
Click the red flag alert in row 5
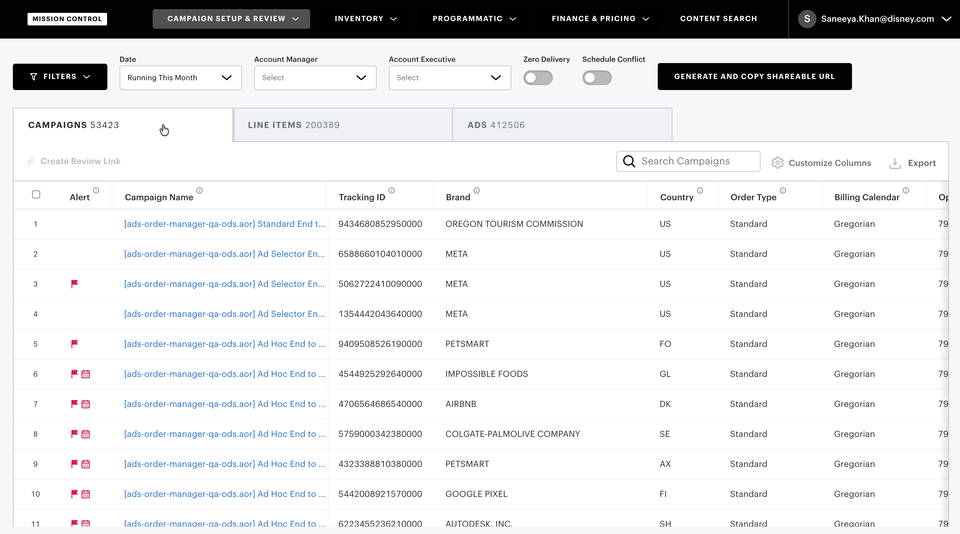tap(74, 344)
